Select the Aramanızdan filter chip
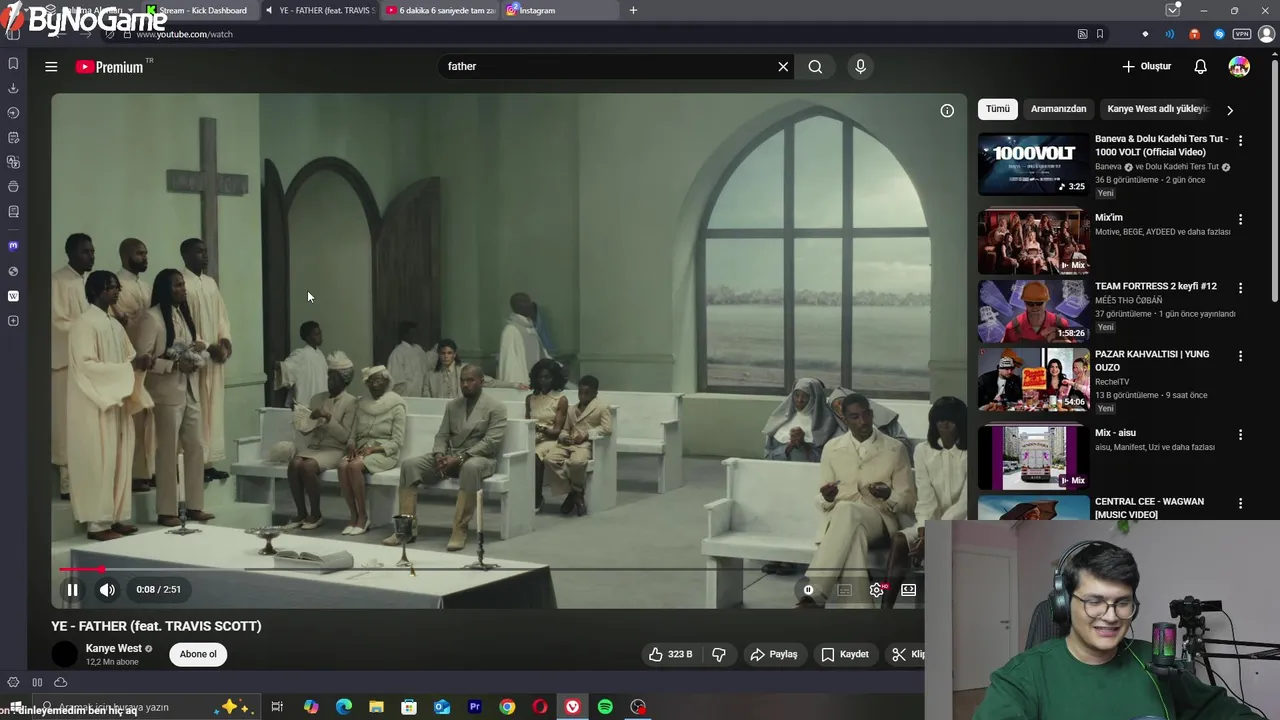The width and height of the screenshot is (1280, 720). point(1058,109)
